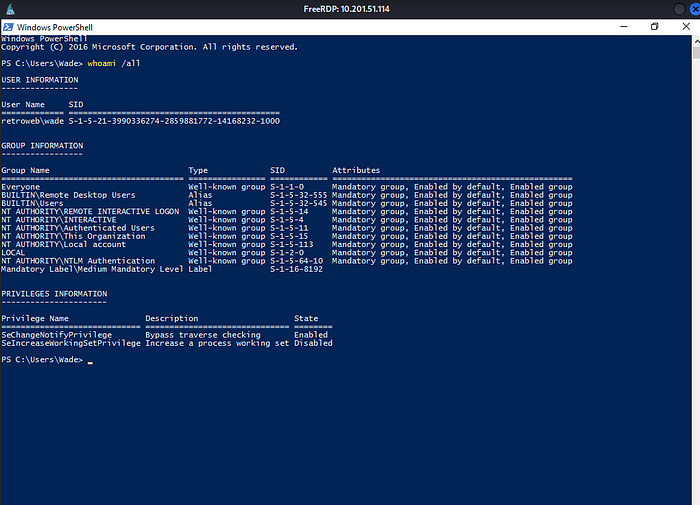Image resolution: width=700 pixels, height=505 pixels.
Task: Click 'BUILTIN\Users' group name
Action: tap(32, 203)
